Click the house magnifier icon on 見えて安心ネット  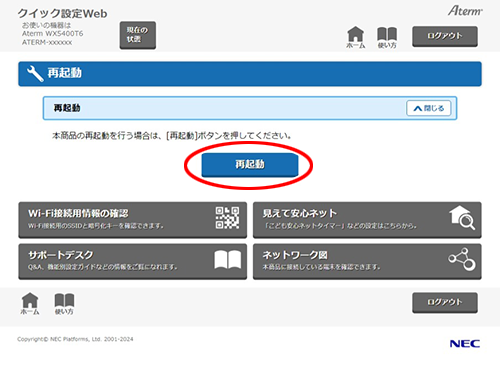coord(462,218)
